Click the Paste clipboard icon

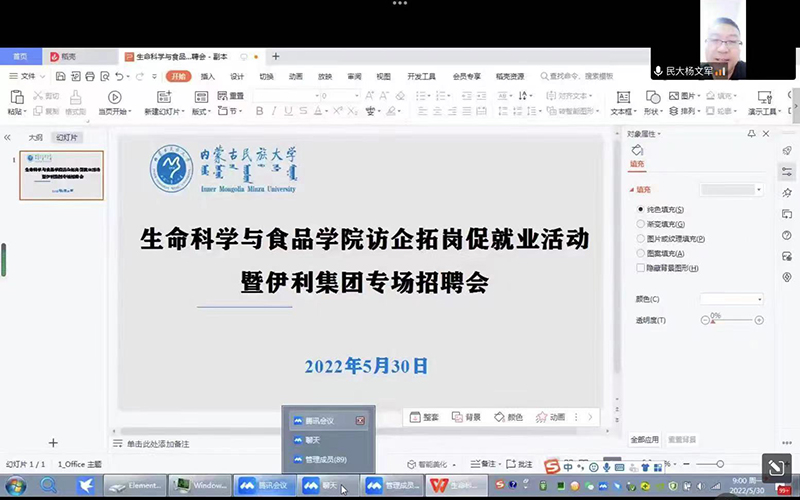(x=17, y=97)
